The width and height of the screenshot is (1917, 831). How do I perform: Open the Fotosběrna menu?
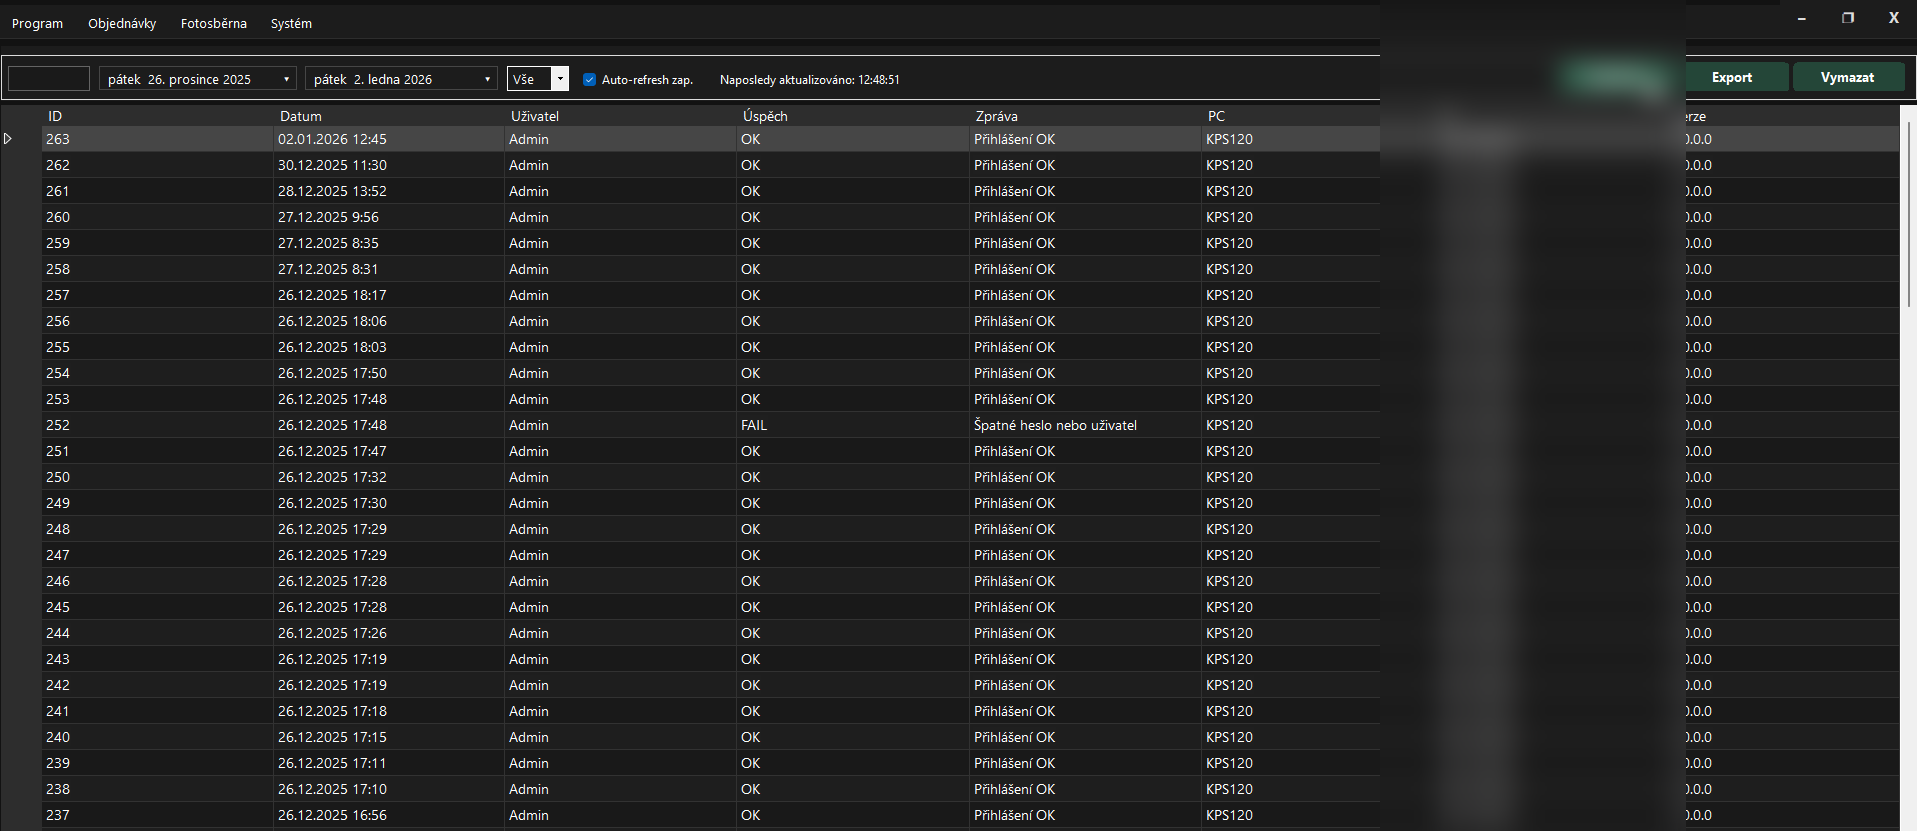click(x=213, y=23)
